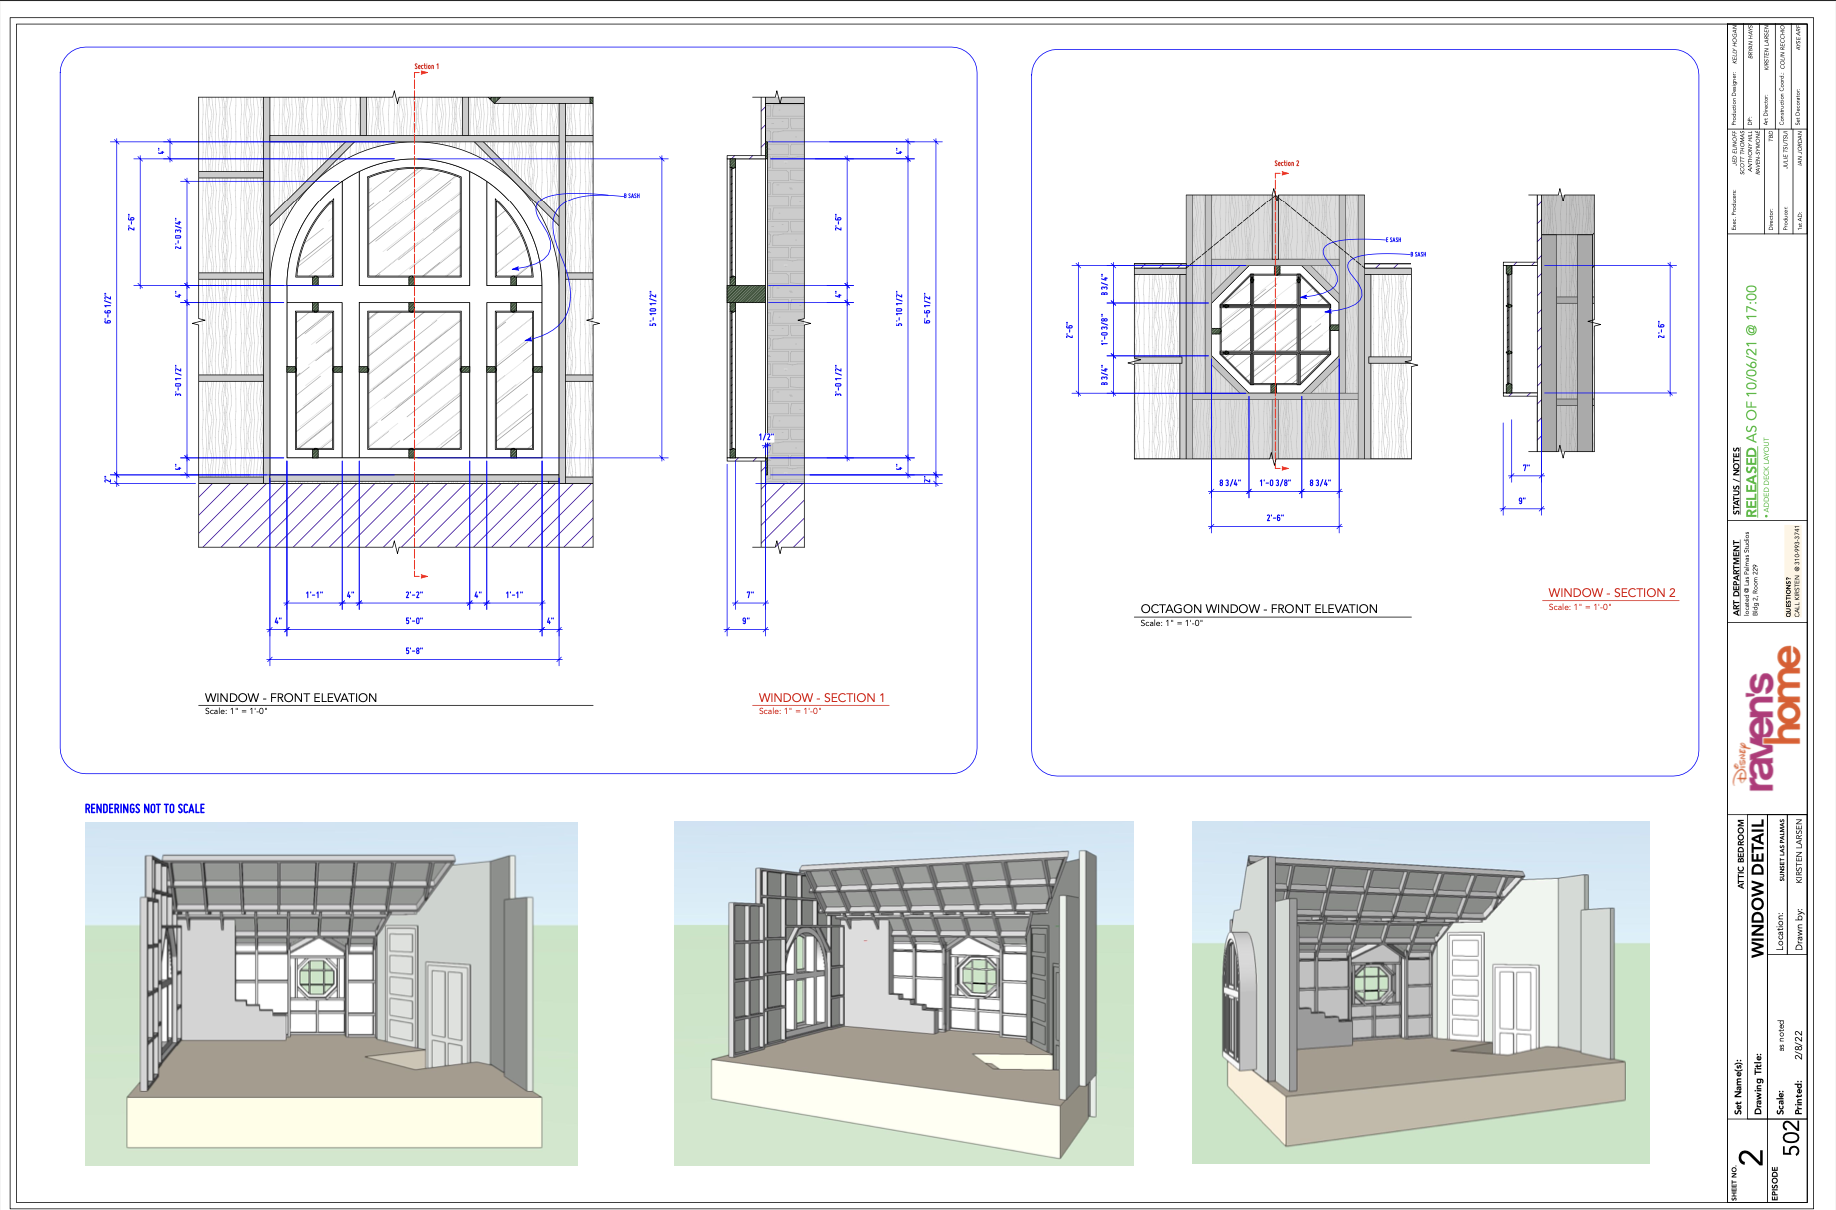
Task: Click the left attic bedroom rendering
Action: [331, 993]
